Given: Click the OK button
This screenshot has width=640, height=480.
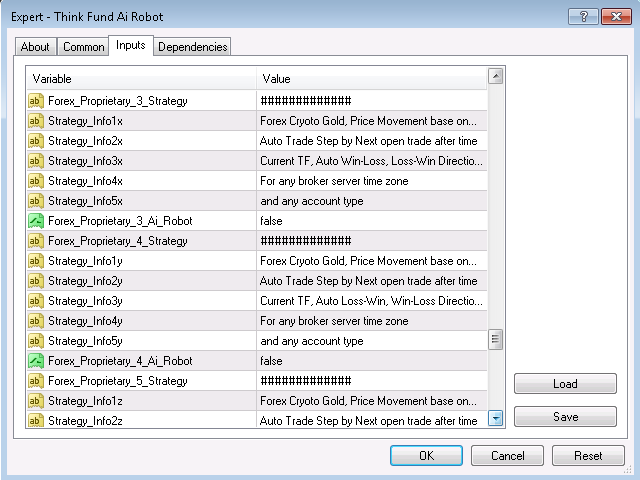Looking at the screenshot, I should (426, 456).
